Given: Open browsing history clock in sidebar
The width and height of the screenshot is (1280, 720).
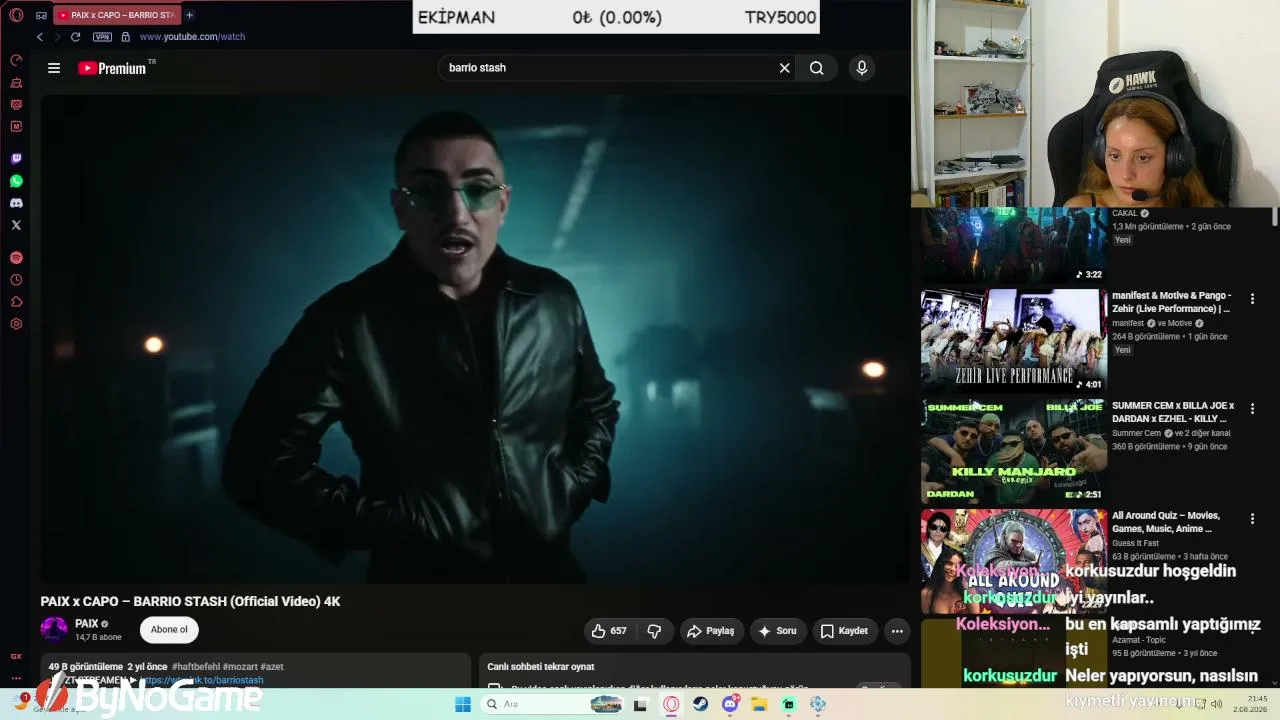Looking at the screenshot, I should 16,280.
